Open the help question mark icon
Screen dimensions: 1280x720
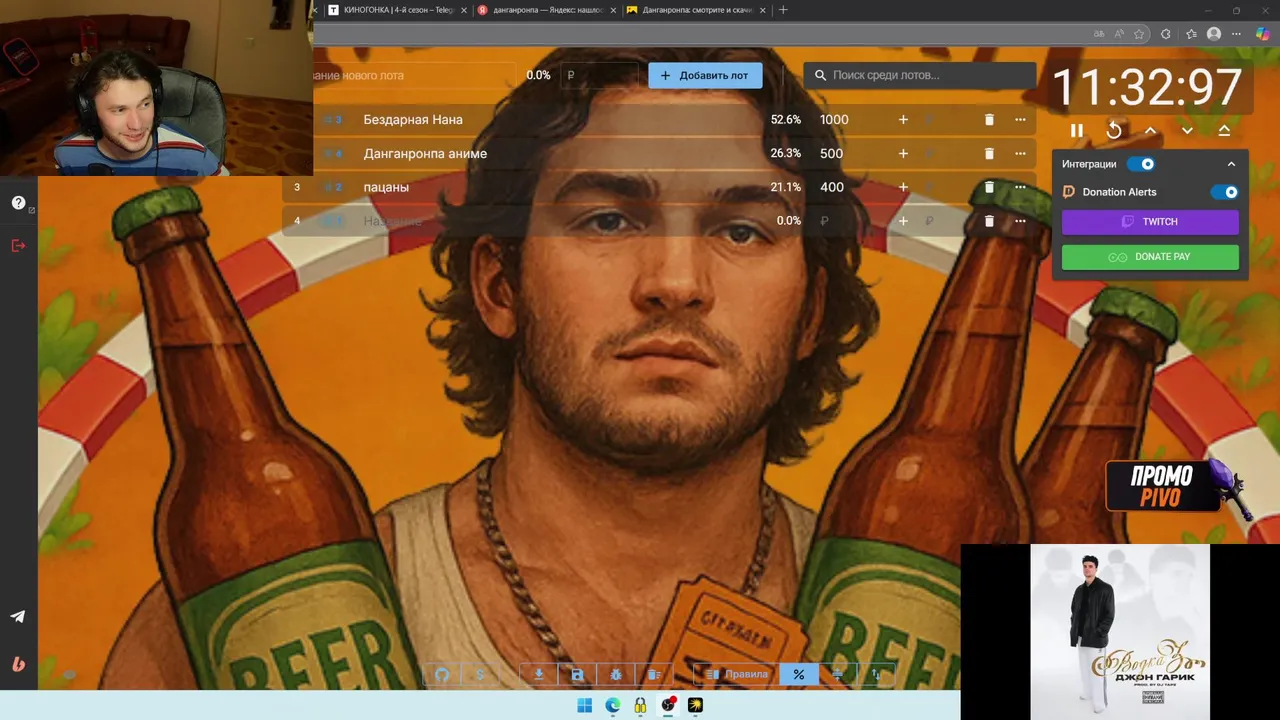coord(18,203)
